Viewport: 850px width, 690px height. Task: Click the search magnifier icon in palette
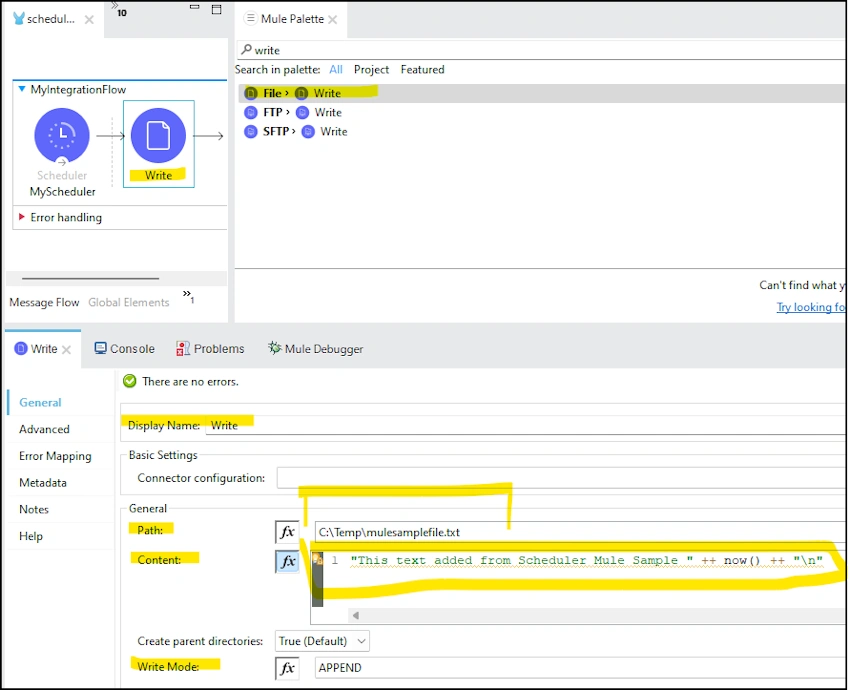(246, 50)
